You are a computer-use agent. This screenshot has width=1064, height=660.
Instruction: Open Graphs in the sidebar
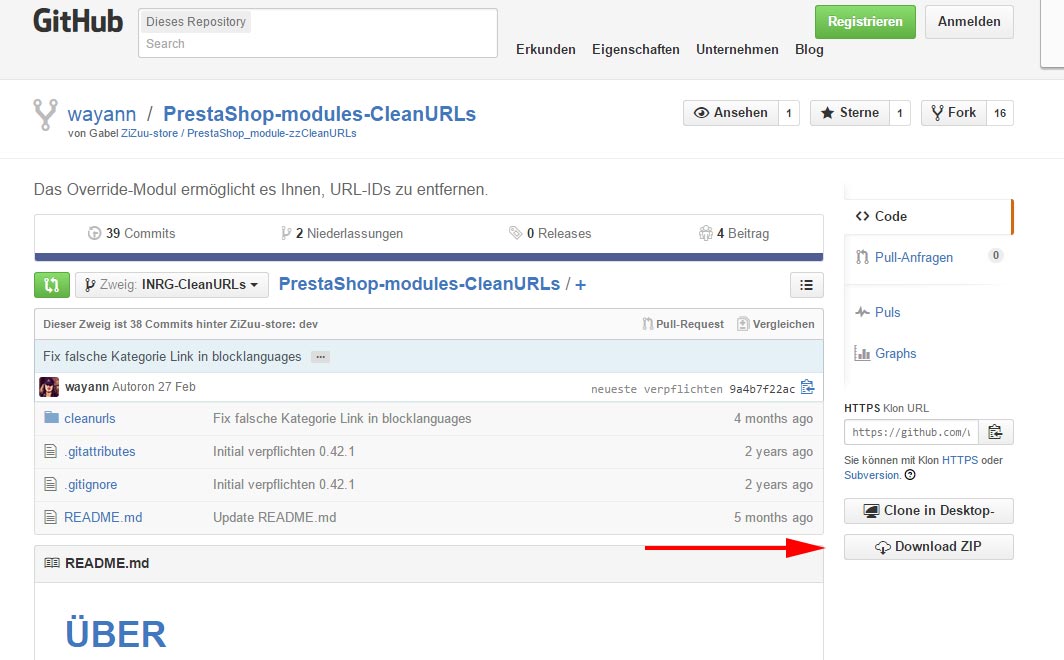895,353
